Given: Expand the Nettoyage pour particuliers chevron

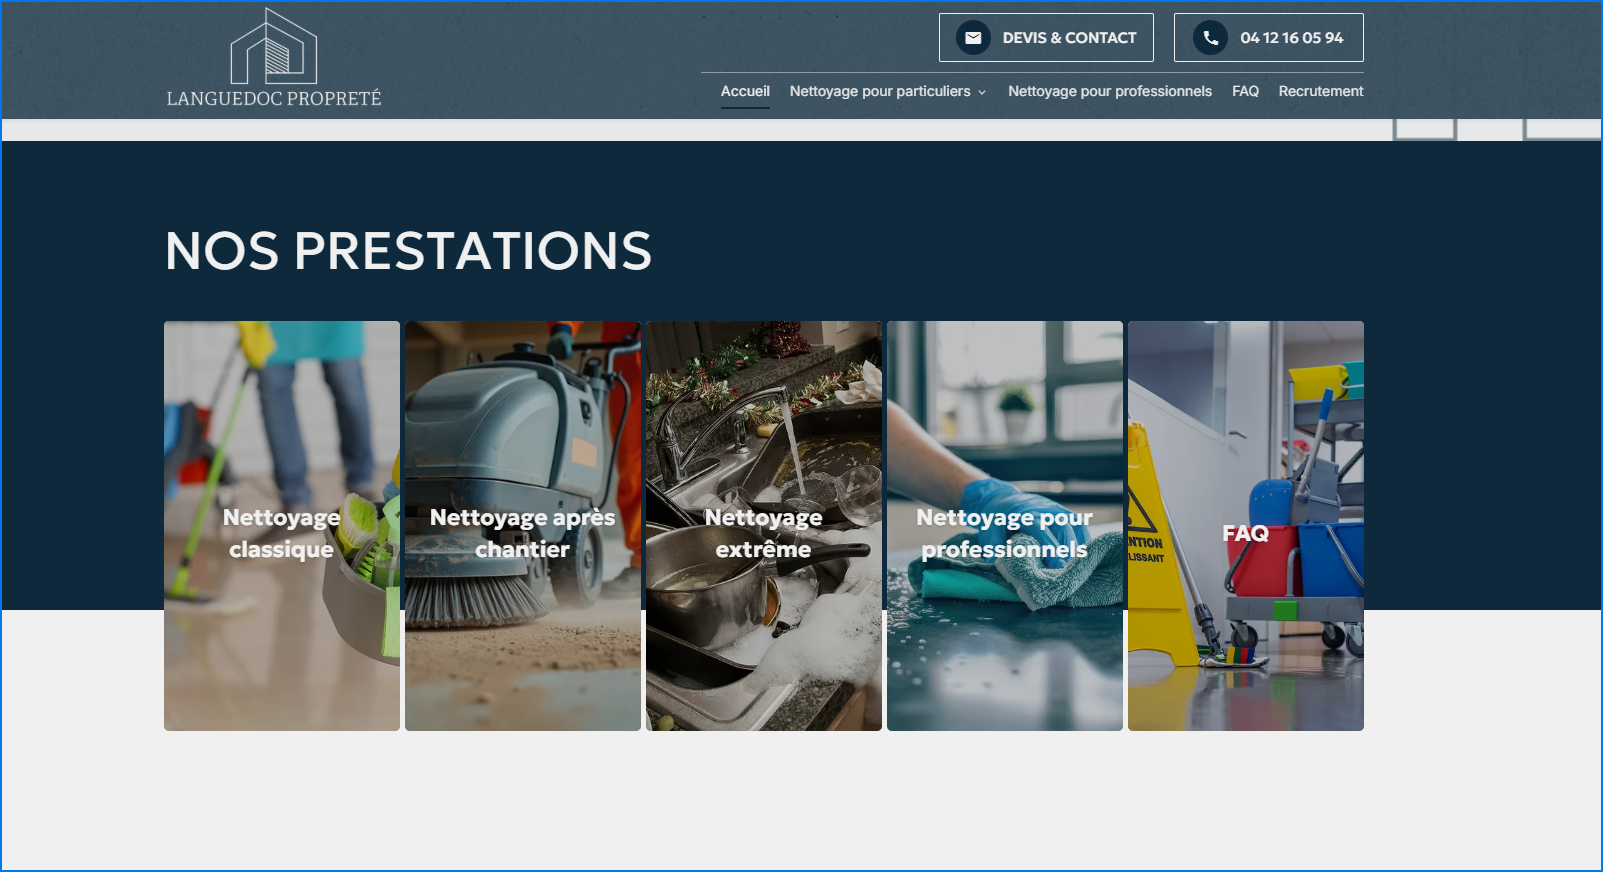Looking at the screenshot, I should 982,92.
